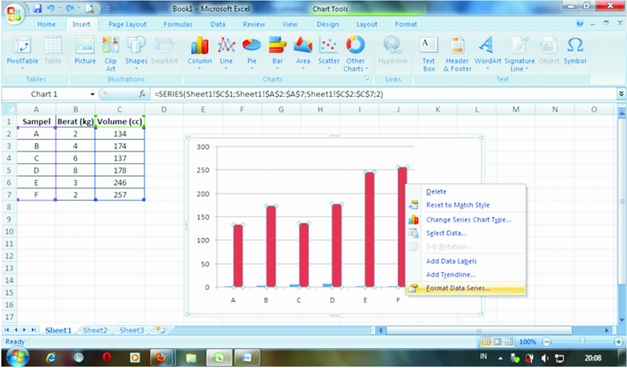Click Add Trendline in the context menu
Screen dimensions: 627x368
click(x=451, y=275)
